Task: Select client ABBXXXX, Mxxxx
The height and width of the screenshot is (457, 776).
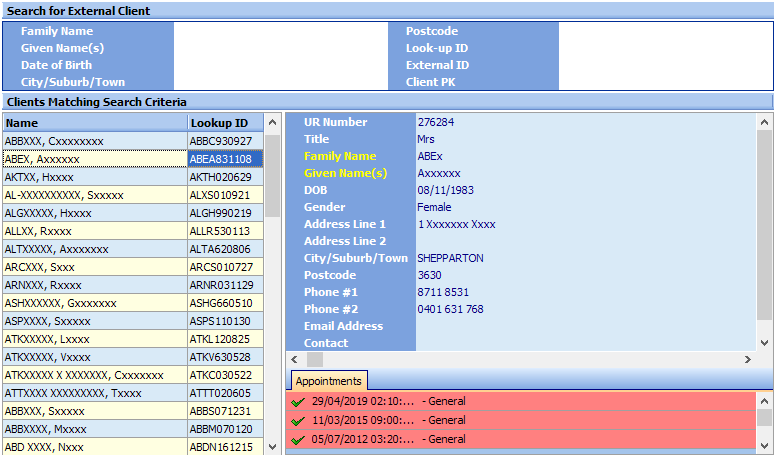Action: pyautogui.click(x=95, y=429)
